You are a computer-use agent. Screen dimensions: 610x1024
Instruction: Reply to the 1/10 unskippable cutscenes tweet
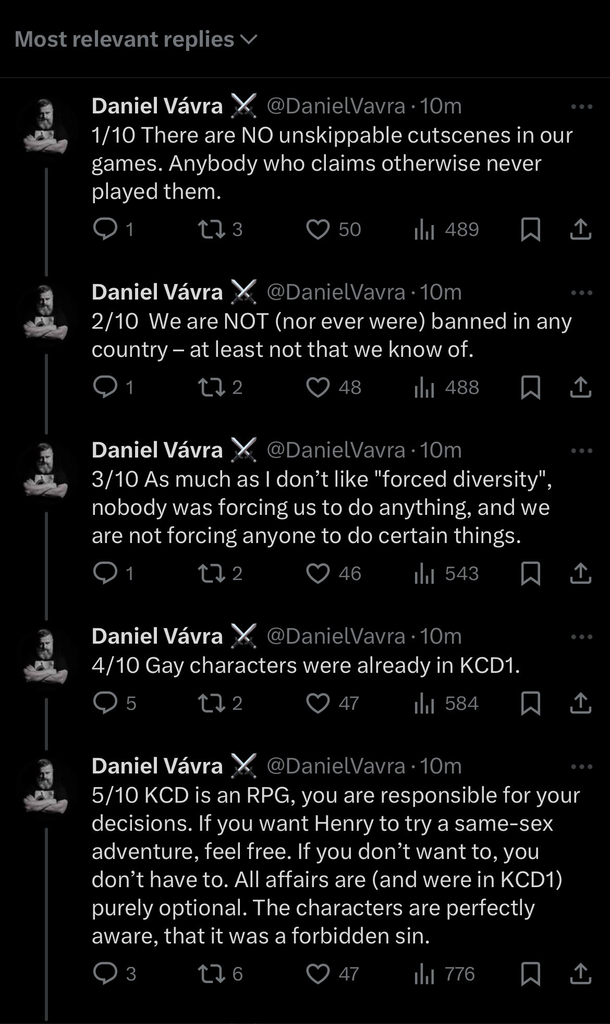point(106,230)
